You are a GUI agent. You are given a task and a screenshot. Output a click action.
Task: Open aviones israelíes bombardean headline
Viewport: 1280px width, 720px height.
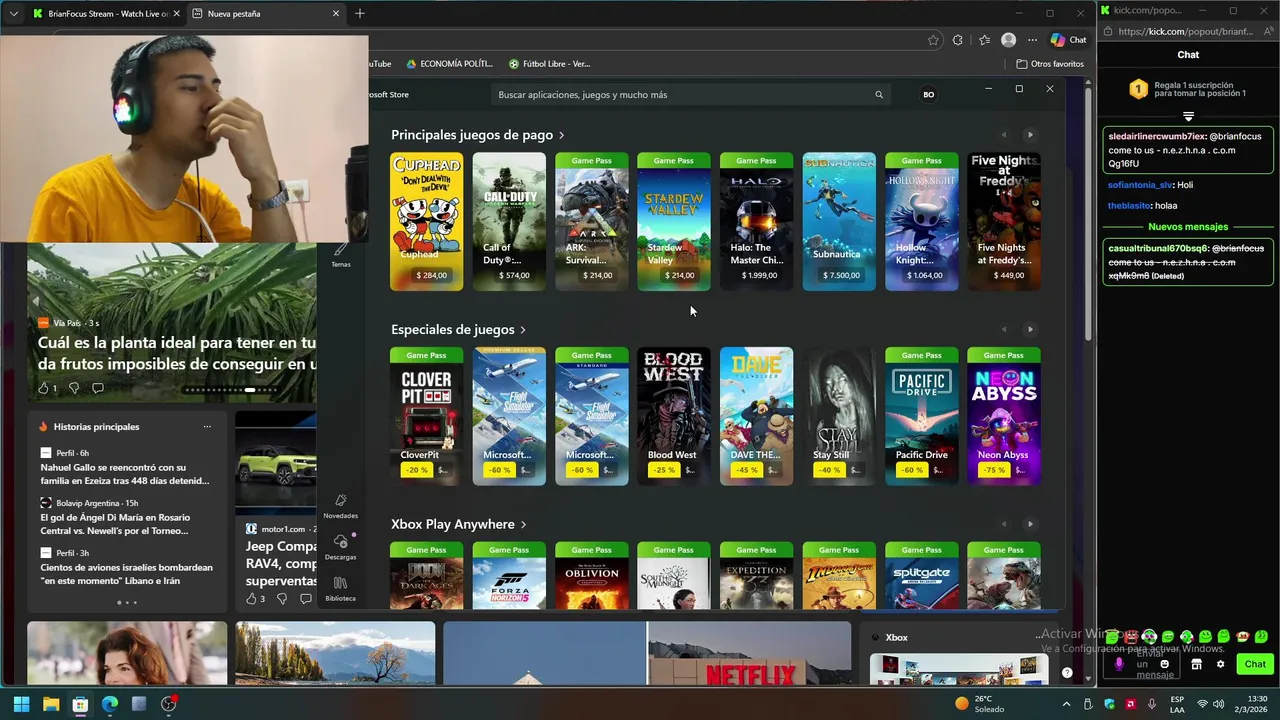[x=127, y=574]
